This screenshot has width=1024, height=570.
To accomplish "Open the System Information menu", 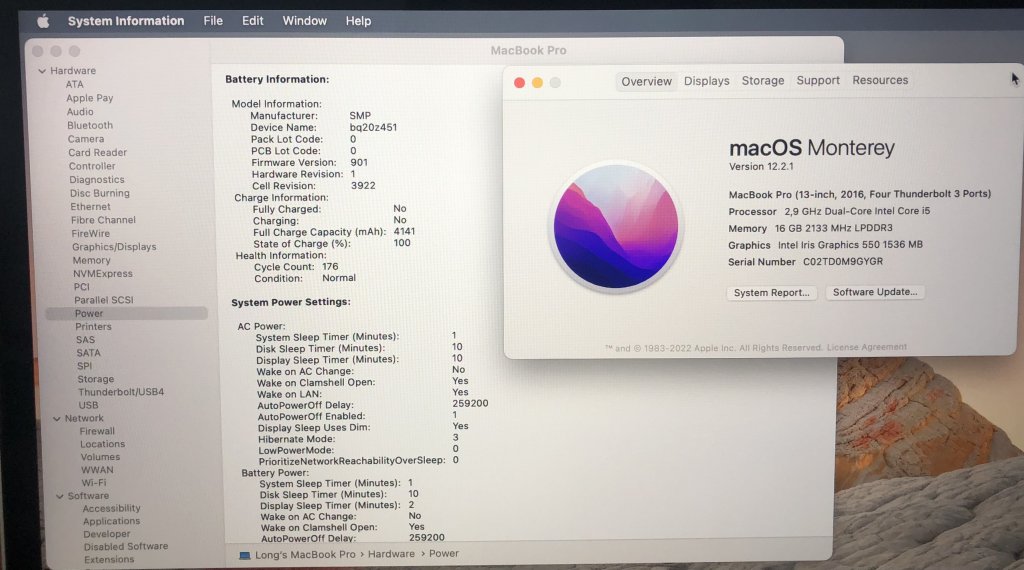I will 126,21.
